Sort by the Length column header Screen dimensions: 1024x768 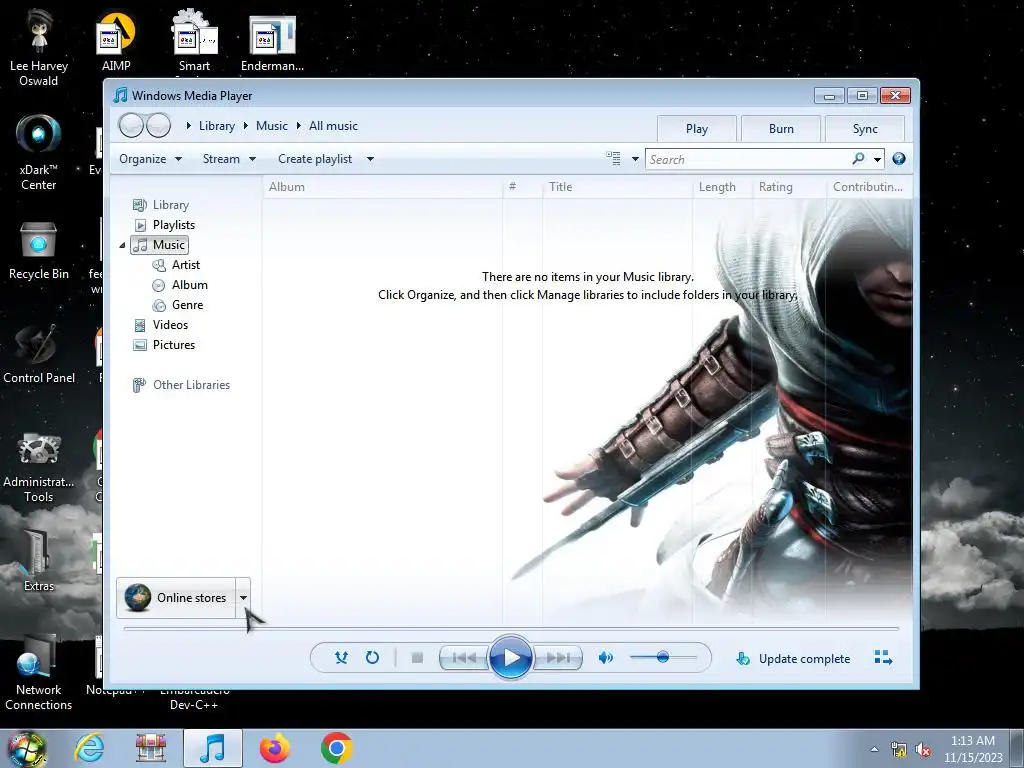(722, 187)
